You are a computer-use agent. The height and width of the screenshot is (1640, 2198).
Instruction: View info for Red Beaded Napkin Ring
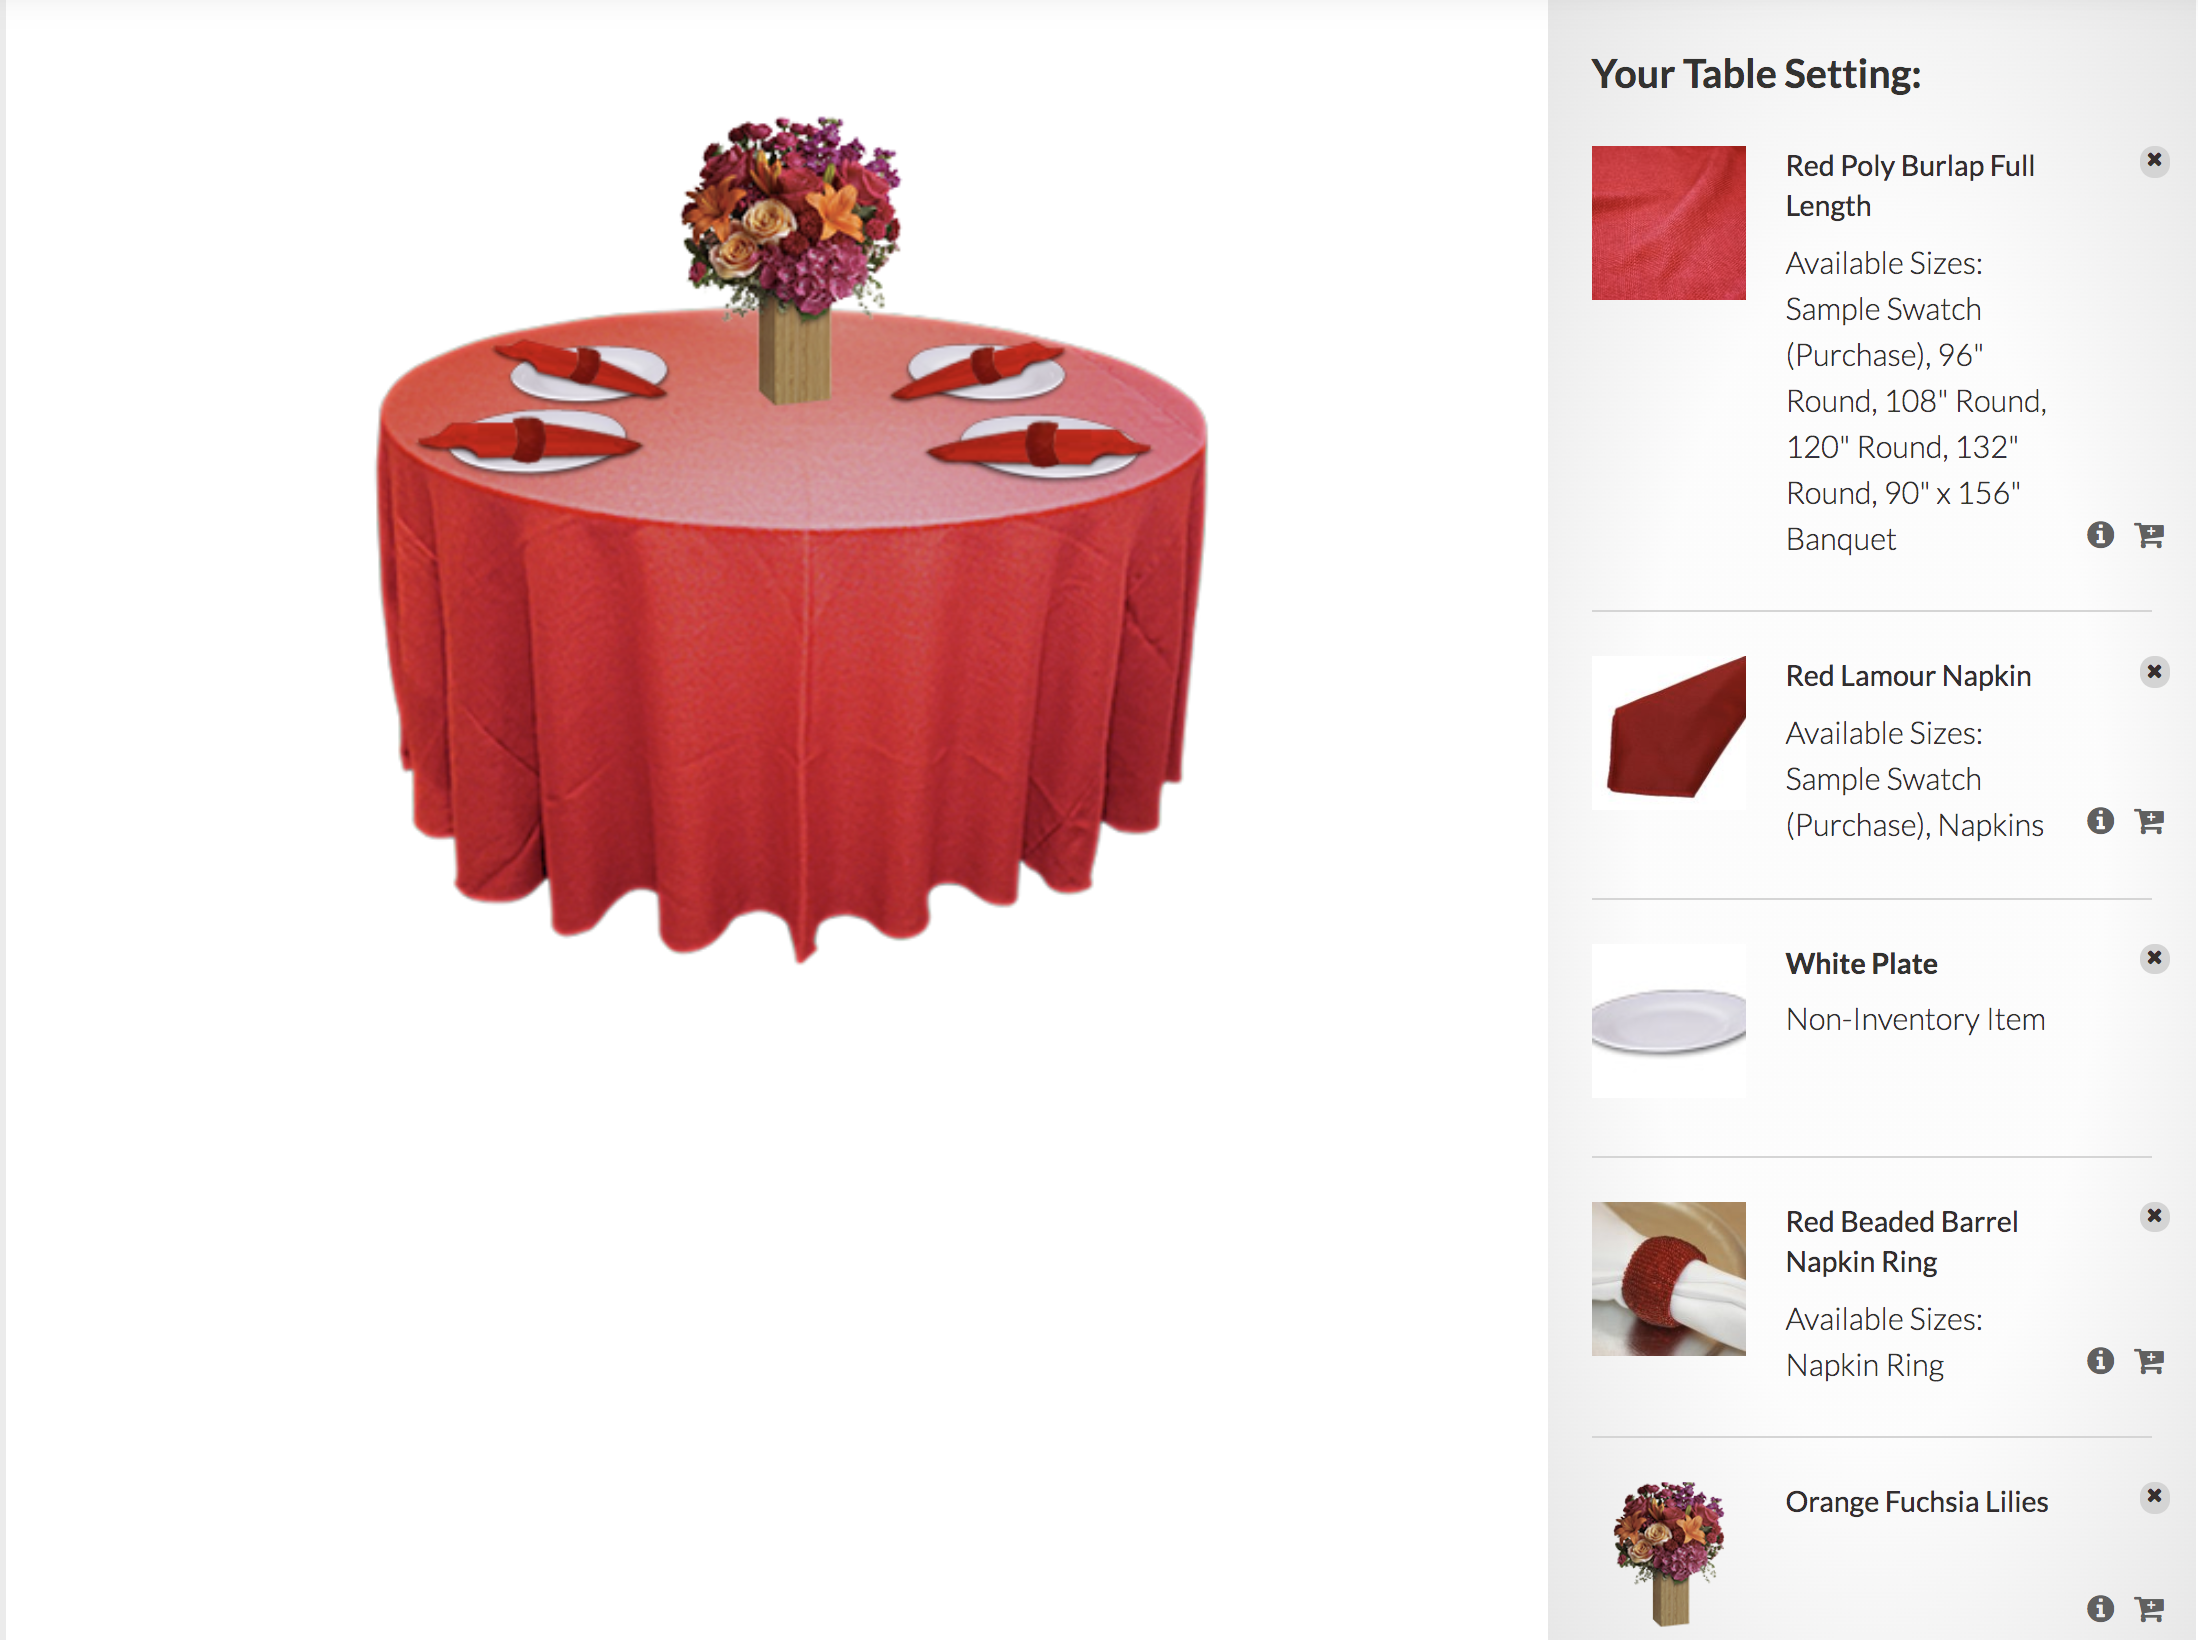tap(2100, 1361)
